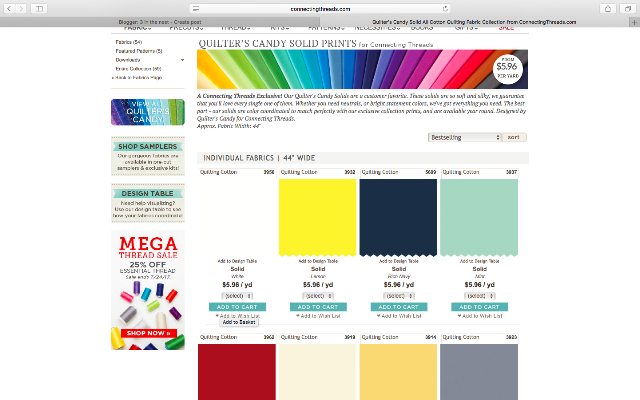
Task: Go forward with Safari's forward arrow
Action: (21, 8)
